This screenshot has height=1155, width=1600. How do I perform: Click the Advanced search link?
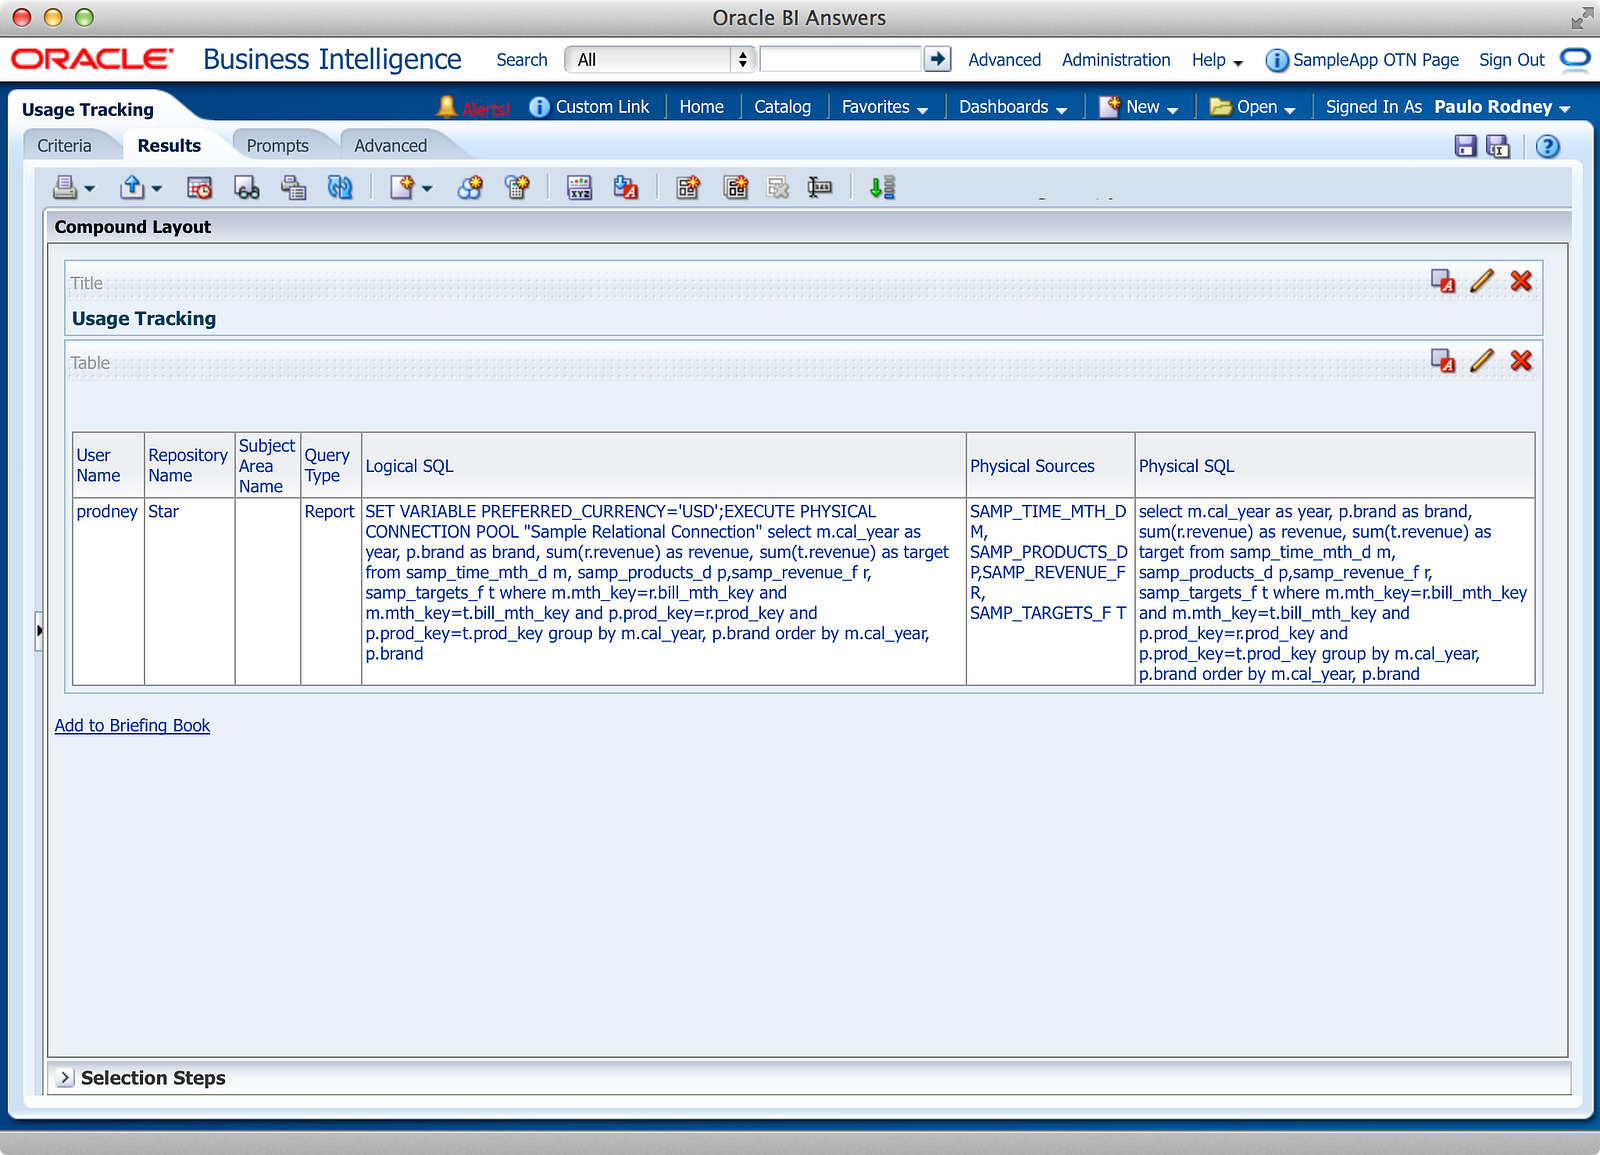(1004, 60)
